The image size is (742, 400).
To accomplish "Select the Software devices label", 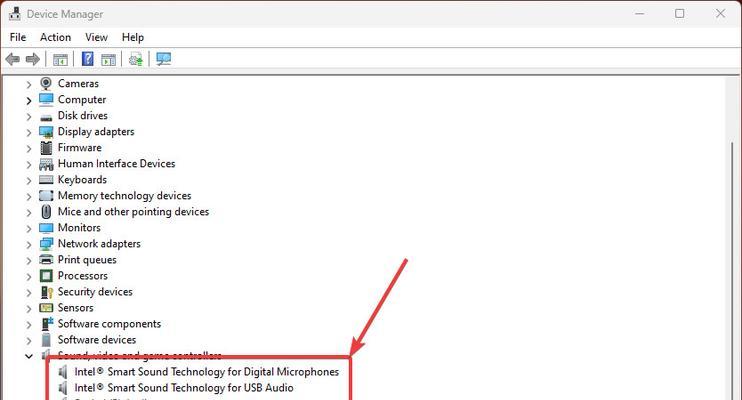I will pos(97,340).
